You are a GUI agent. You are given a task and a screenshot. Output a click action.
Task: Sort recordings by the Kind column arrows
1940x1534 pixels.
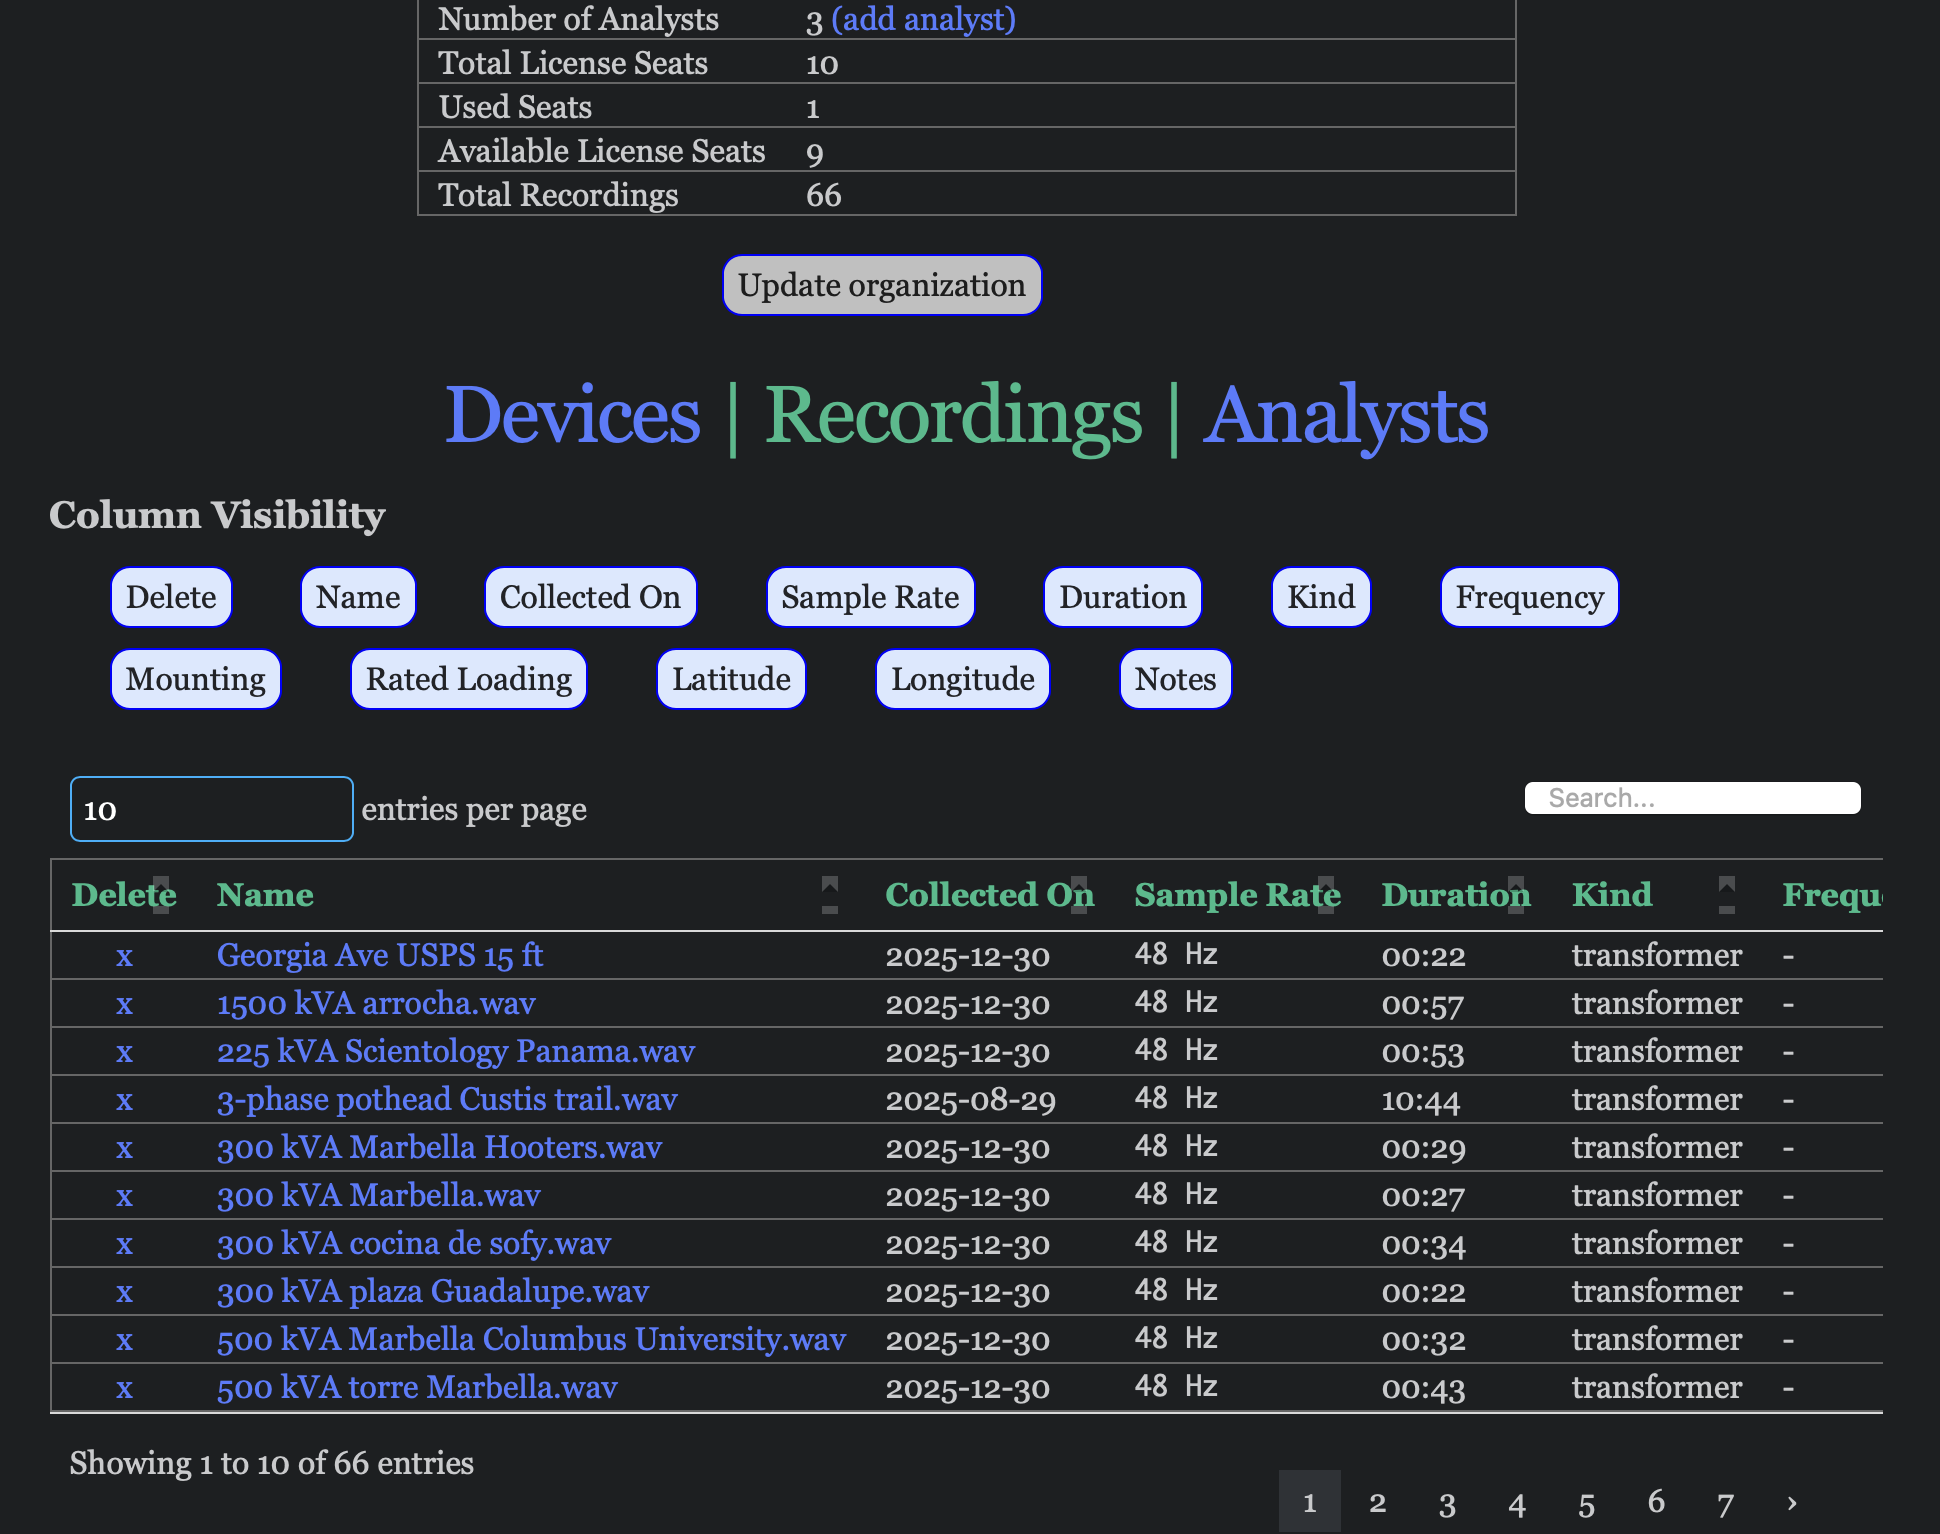point(1726,894)
